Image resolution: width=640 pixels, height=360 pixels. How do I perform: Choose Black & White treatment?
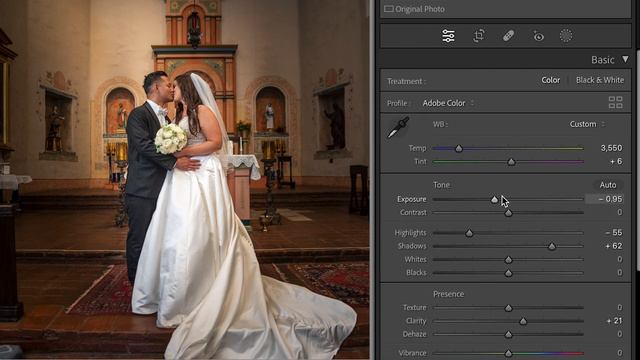point(600,80)
